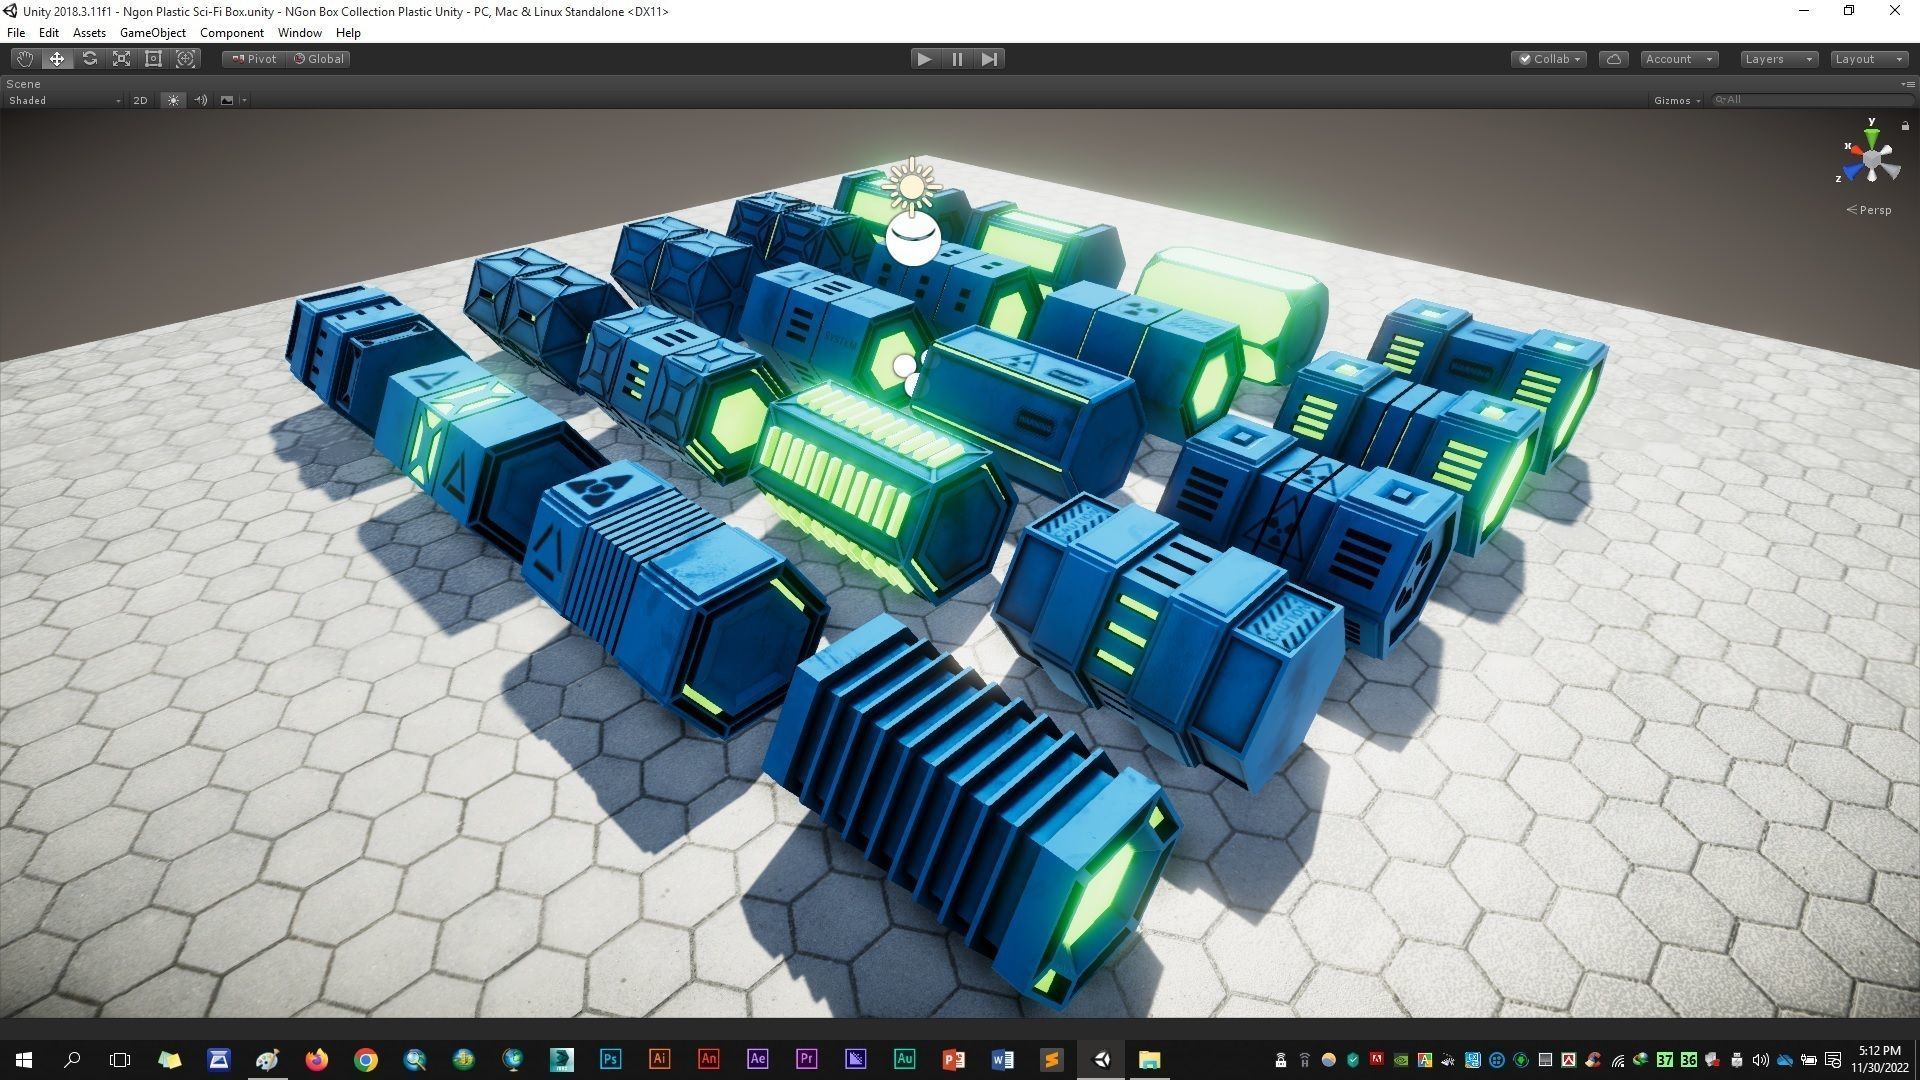Open the Shaded draw mode dropdown
The width and height of the screenshot is (1920, 1080).
pos(64,100)
